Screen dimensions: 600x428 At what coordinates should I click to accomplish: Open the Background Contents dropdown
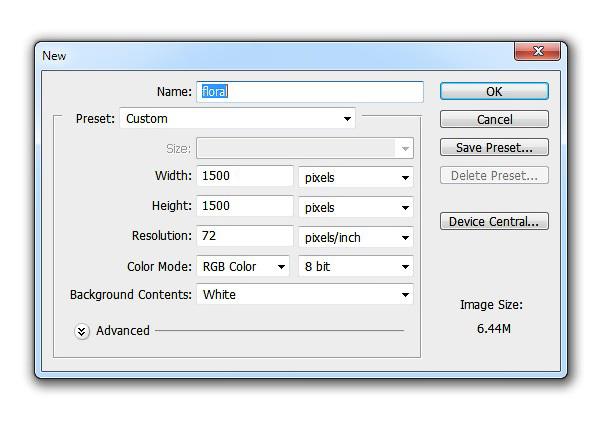tap(305, 294)
